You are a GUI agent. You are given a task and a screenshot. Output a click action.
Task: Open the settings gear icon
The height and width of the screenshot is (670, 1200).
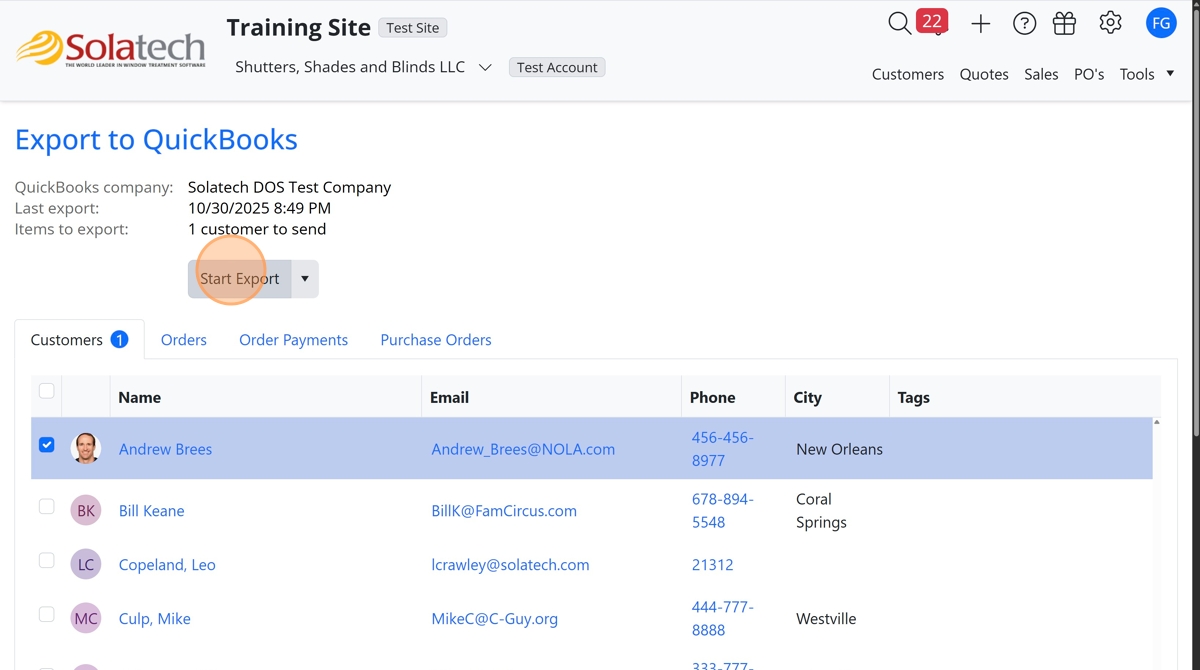coord(1110,23)
